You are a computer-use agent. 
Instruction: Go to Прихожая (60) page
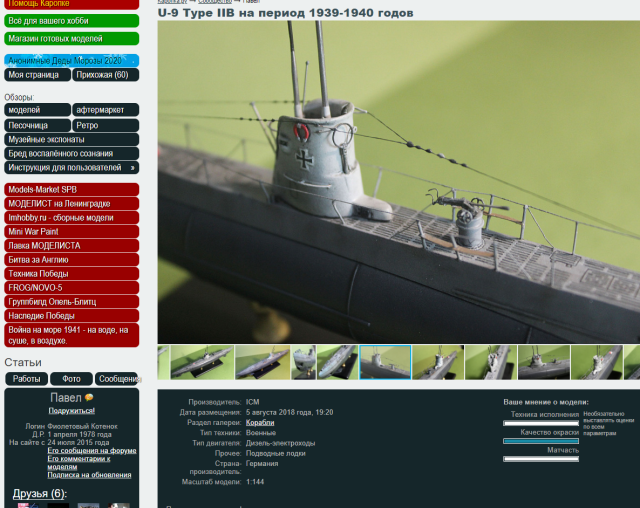click(106, 75)
